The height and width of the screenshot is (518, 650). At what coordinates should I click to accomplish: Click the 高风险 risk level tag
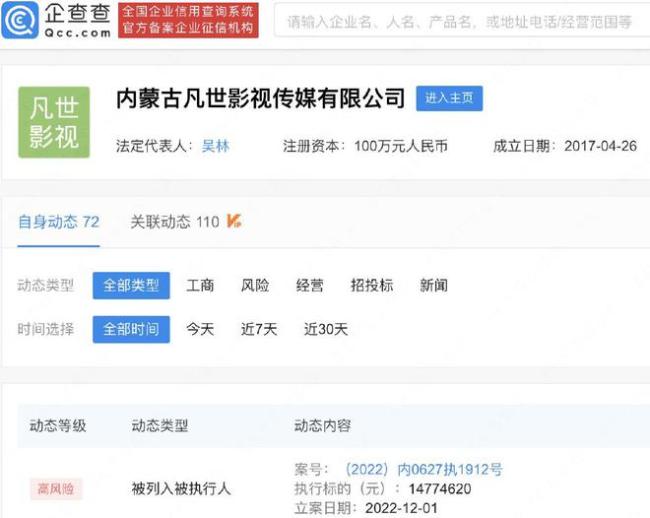(55, 489)
